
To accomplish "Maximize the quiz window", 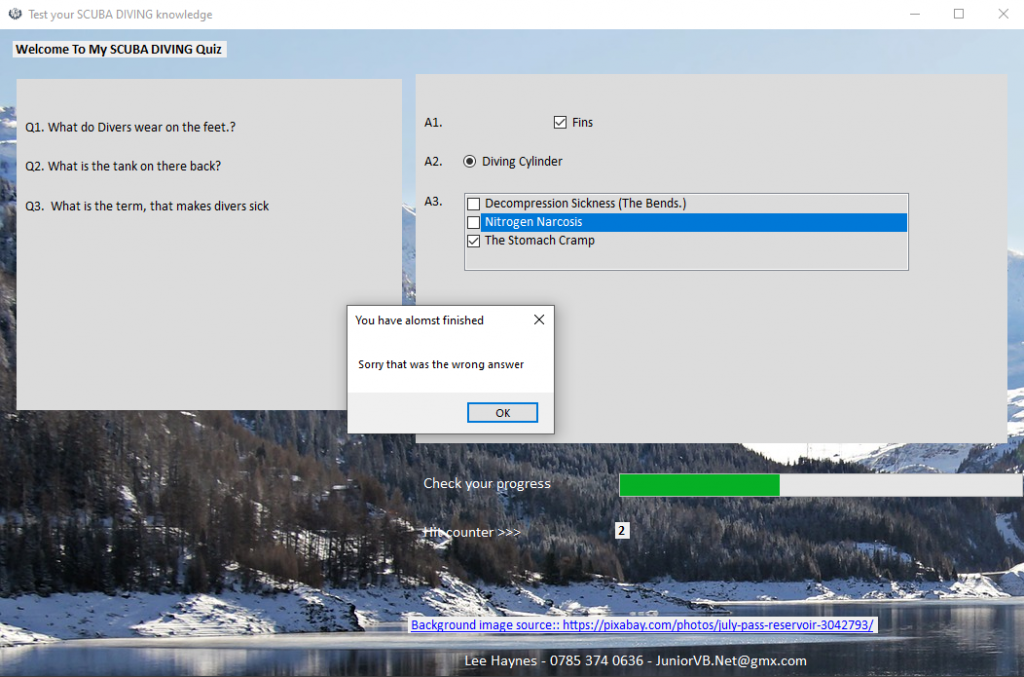I will point(959,14).
